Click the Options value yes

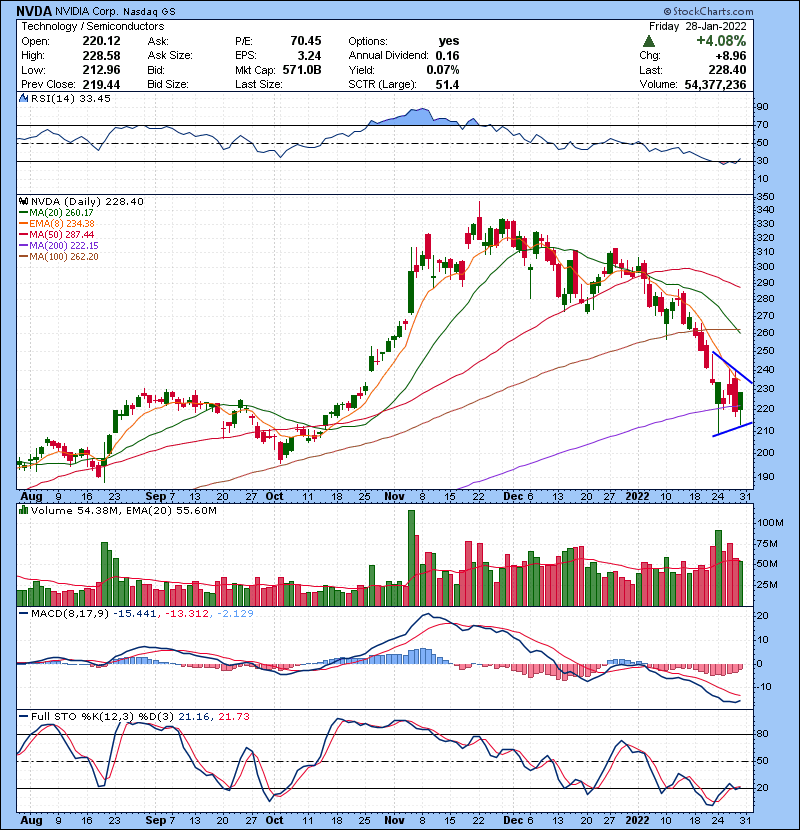[x=449, y=41]
